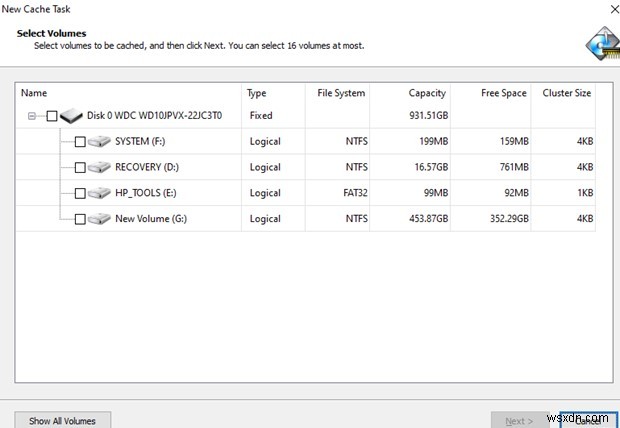Collapse the Disk 0 tree node
This screenshot has width=620, height=428.
(x=32, y=116)
